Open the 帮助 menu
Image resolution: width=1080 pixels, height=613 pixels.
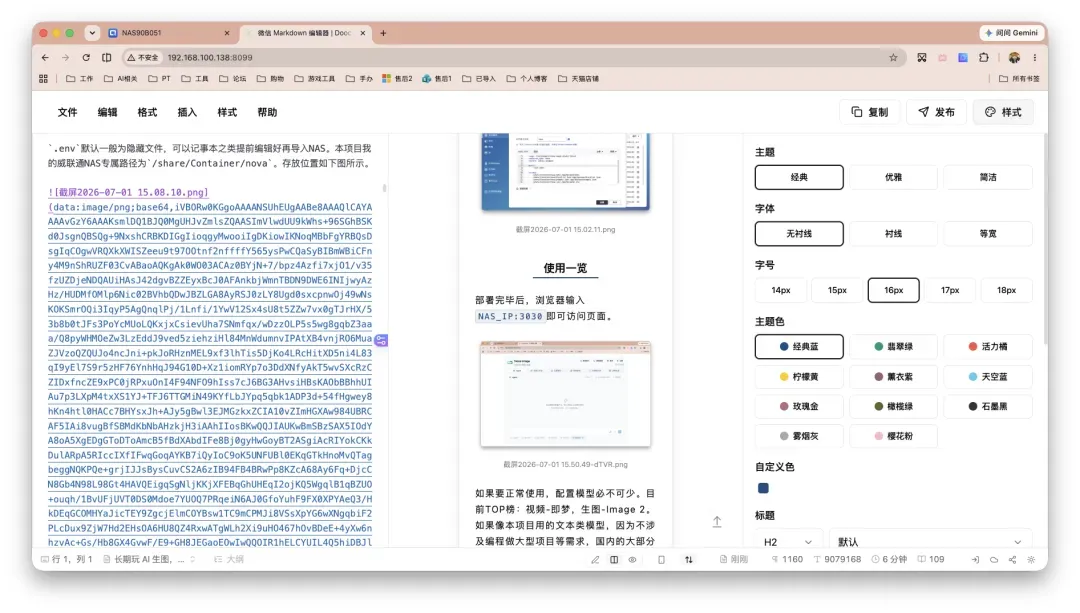coord(267,112)
